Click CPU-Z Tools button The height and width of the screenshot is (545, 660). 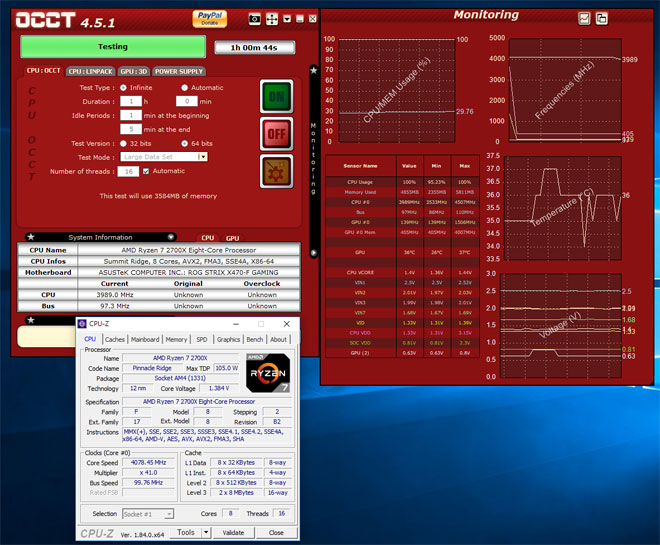point(186,532)
